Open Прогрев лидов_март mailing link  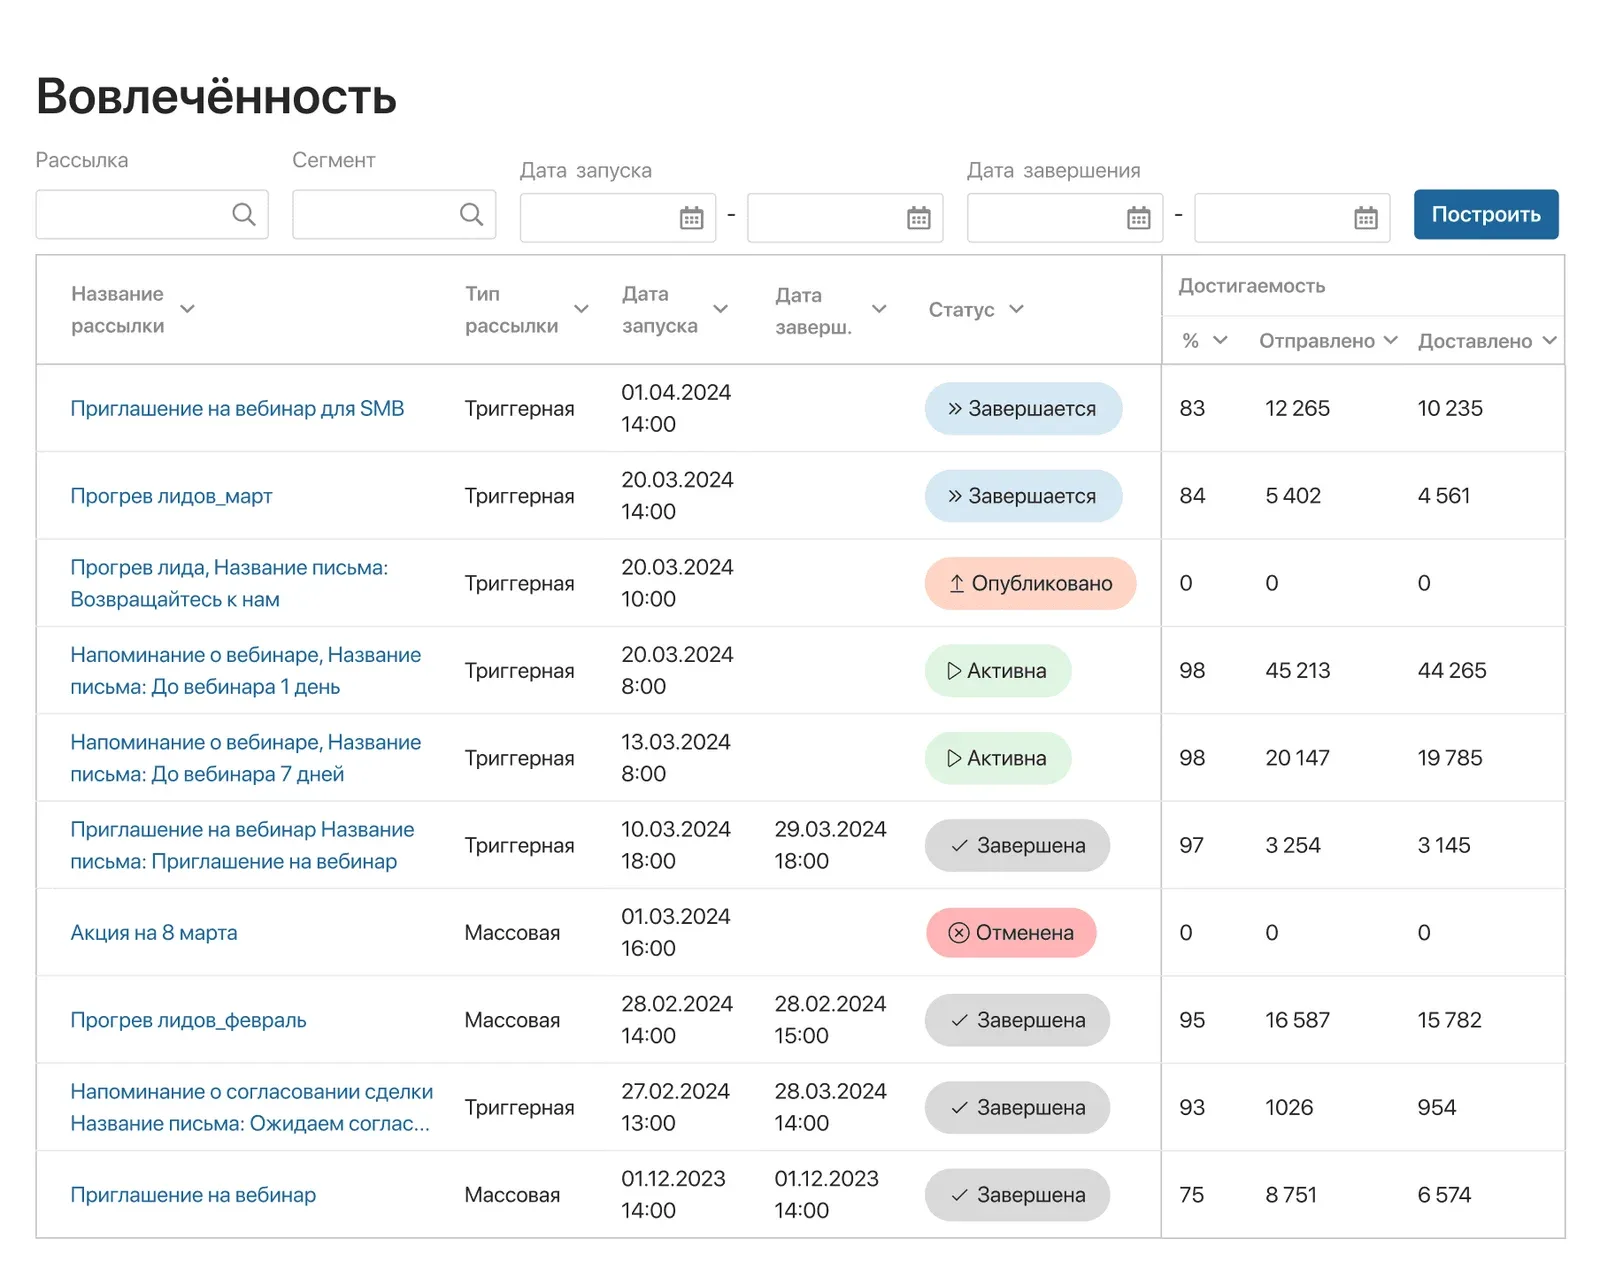(x=171, y=496)
